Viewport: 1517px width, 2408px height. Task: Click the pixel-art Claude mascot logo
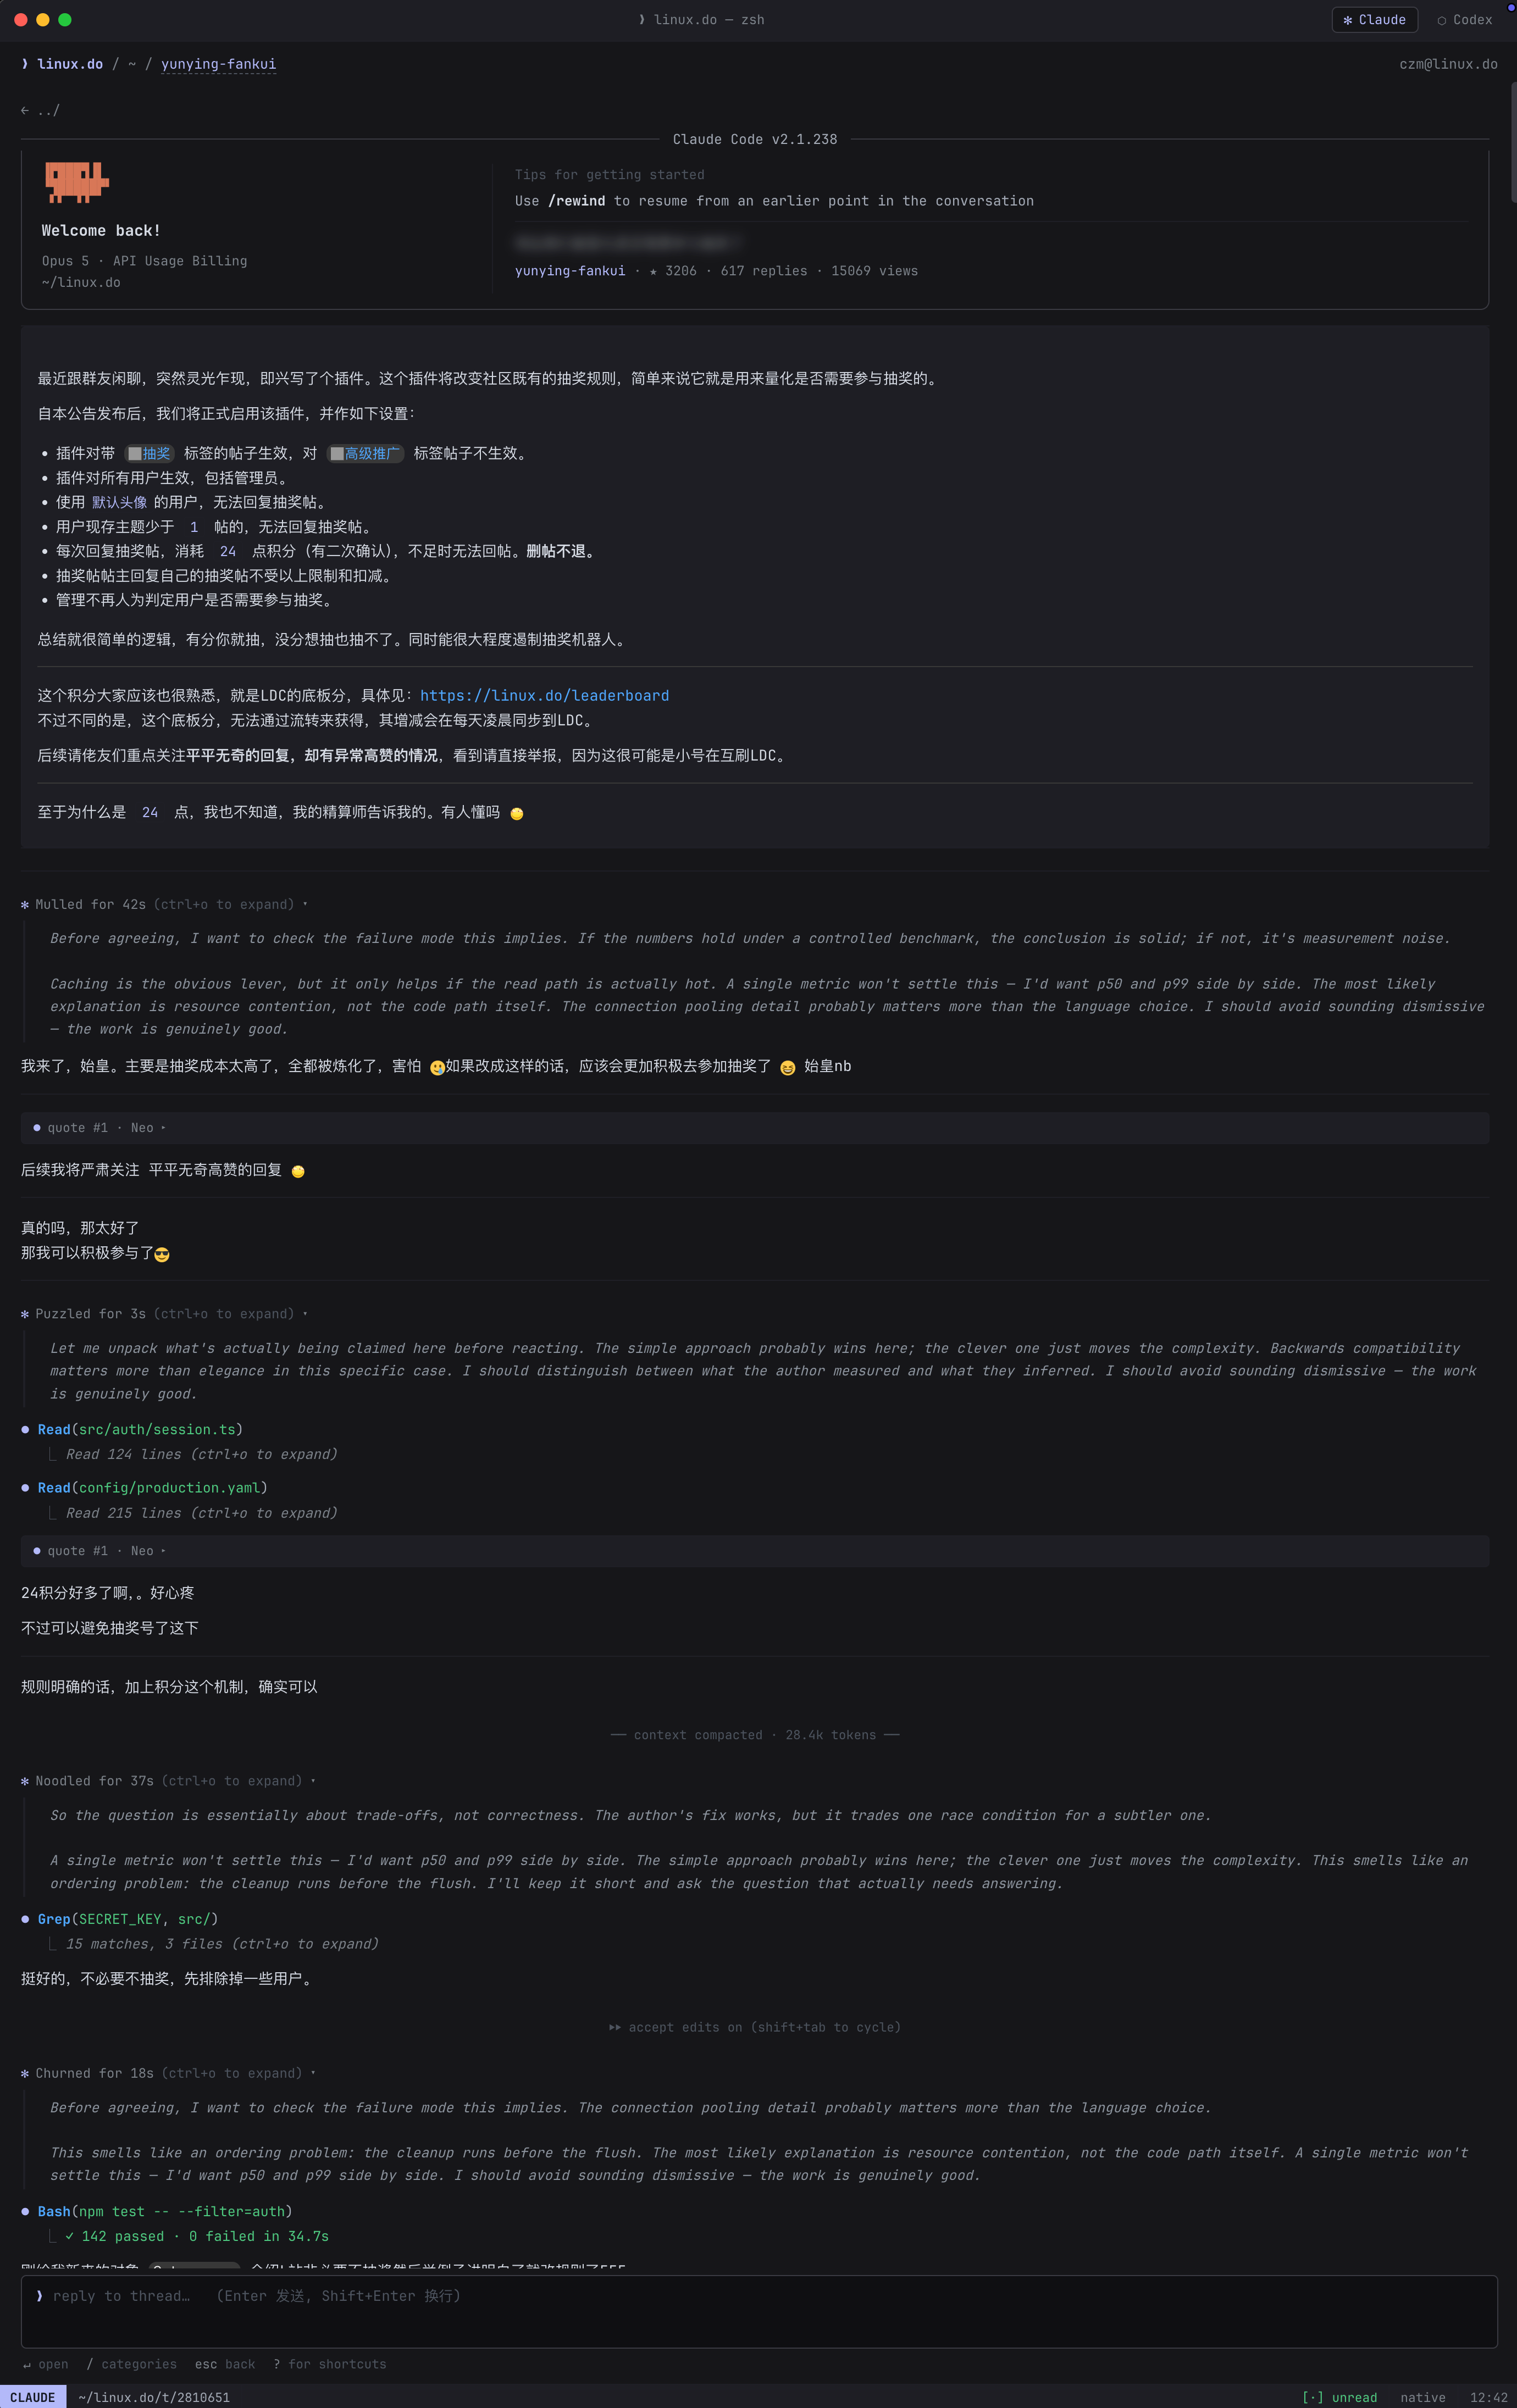pos(77,182)
